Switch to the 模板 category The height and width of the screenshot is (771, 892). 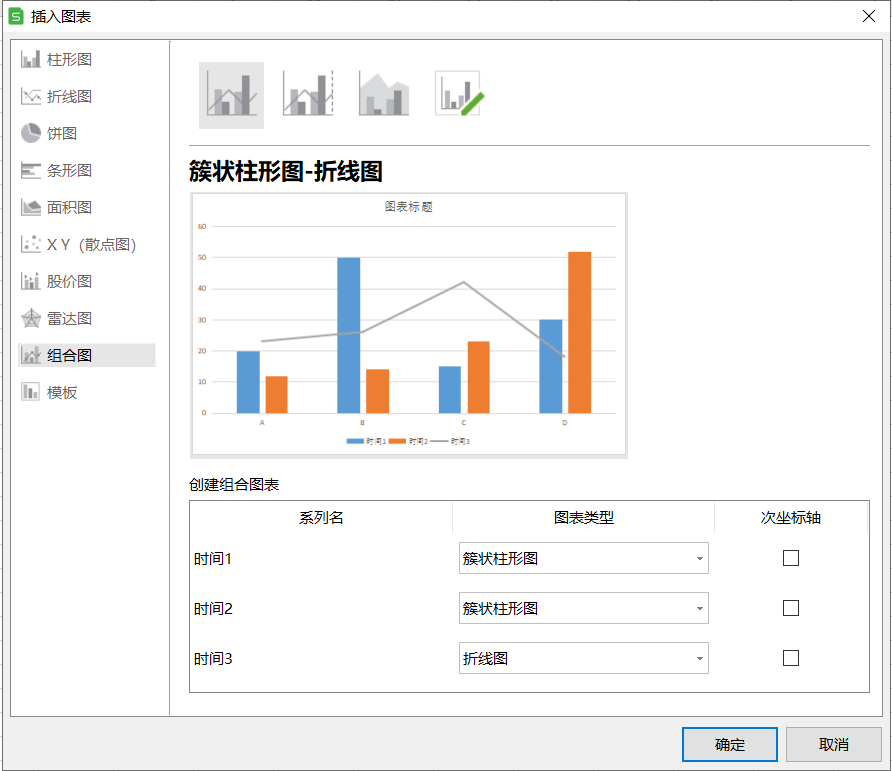tap(60, 392)
